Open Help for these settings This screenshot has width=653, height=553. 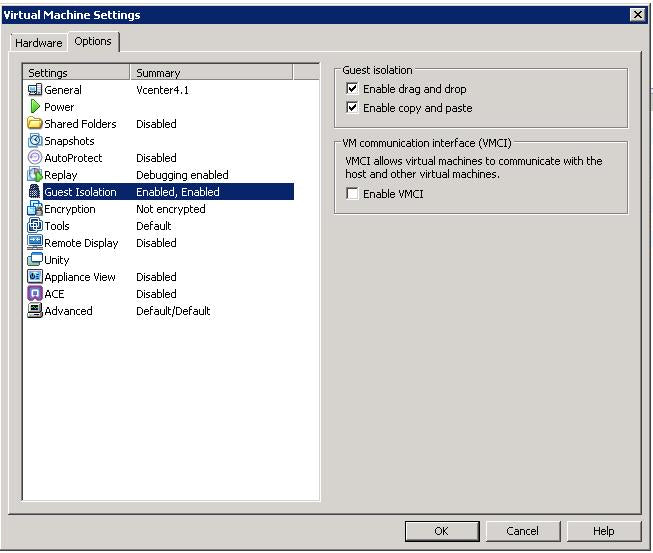(x=603, y=531)
